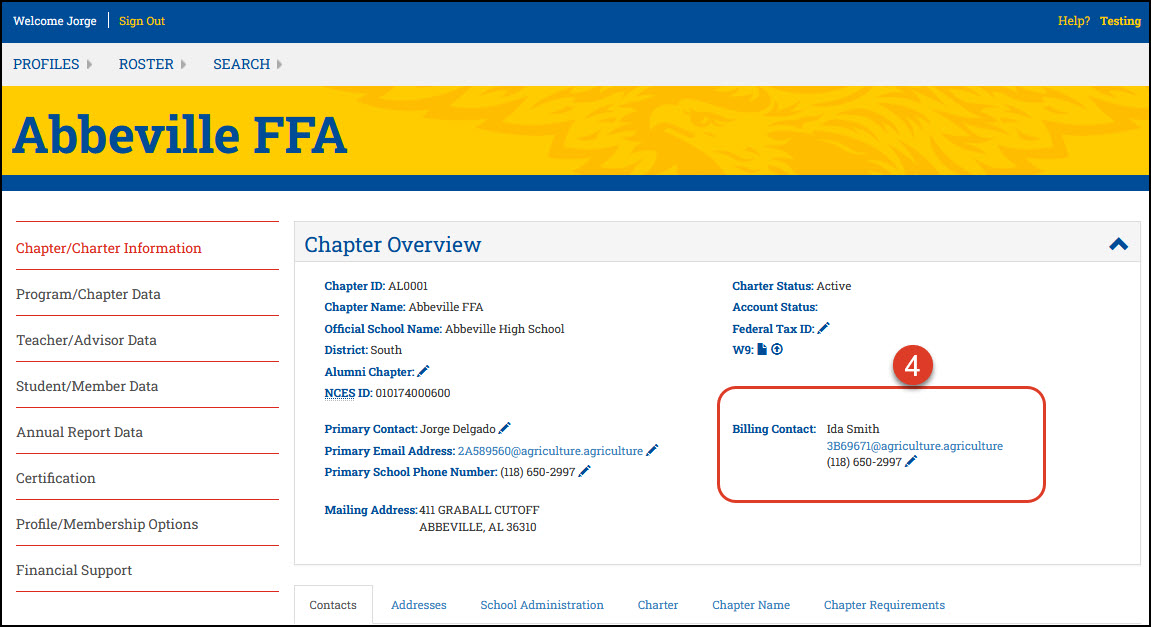Edit the Primary School Phone Number

(585, 471)
